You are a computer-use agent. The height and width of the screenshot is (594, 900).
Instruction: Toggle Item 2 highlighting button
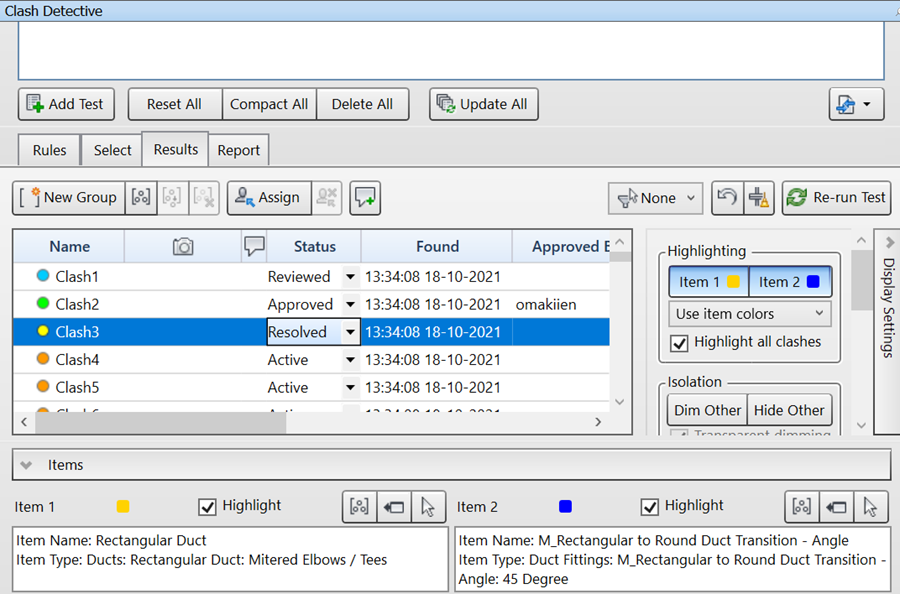coord(790,282)
